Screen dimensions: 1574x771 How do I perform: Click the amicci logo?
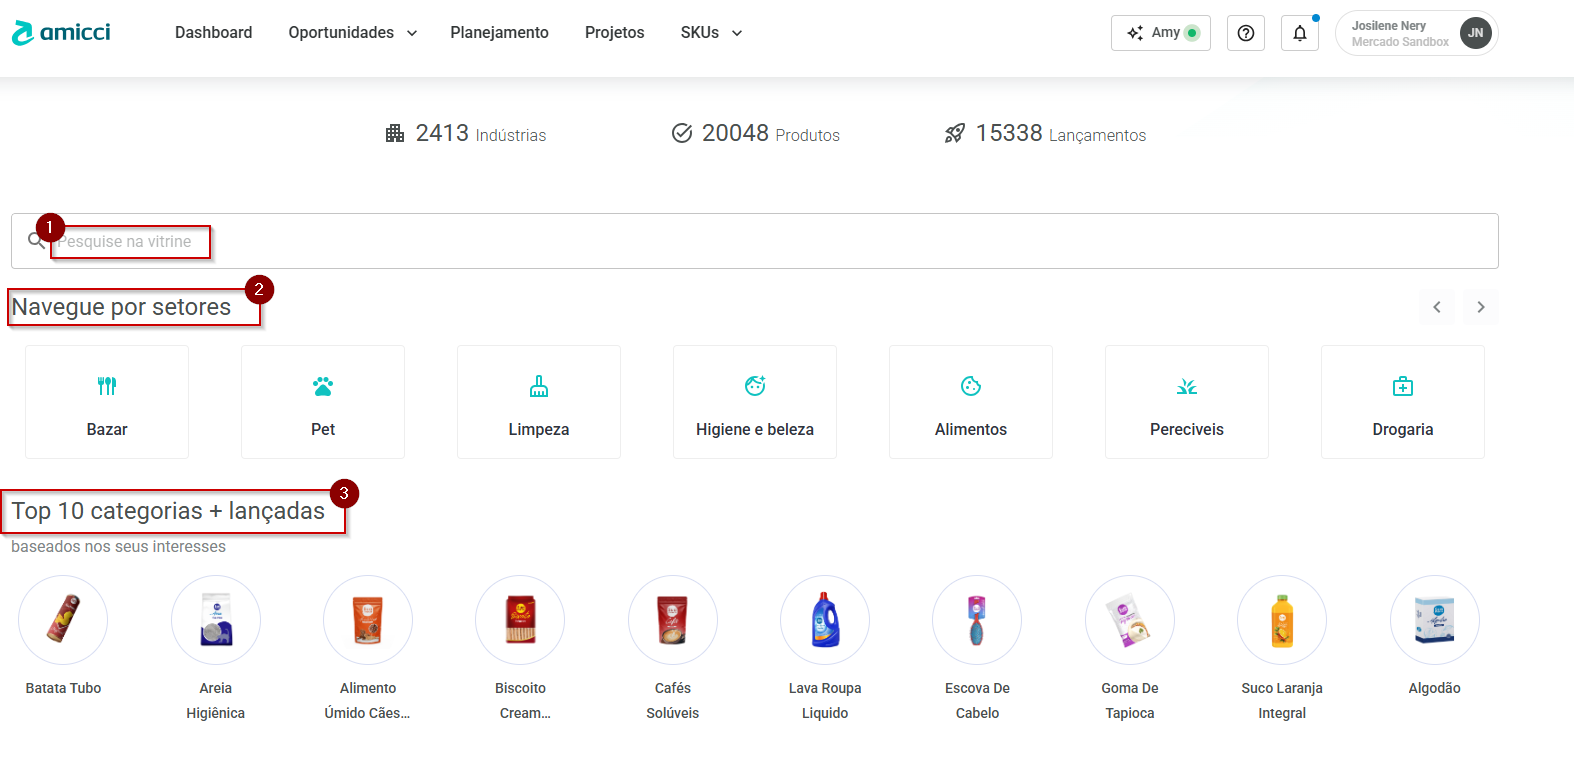pyautogui.click(x=61, y=33)
